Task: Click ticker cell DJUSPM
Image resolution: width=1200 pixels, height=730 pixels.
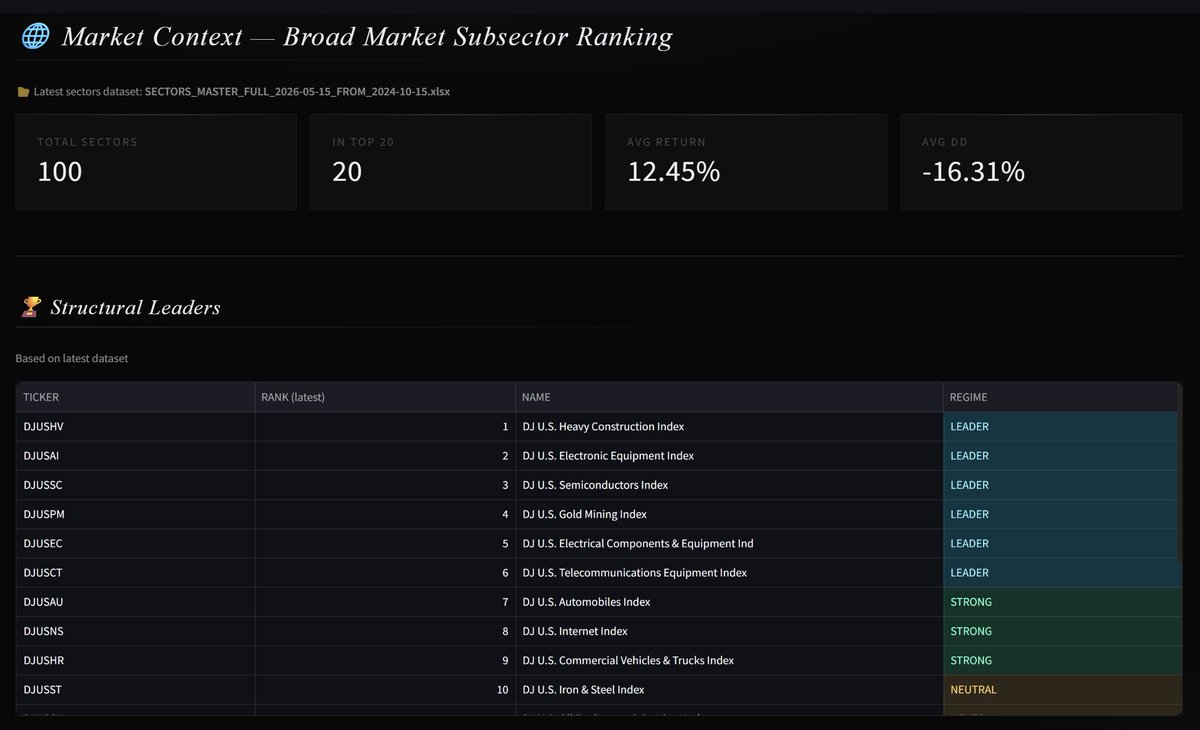Action: [x=135, y=514]
